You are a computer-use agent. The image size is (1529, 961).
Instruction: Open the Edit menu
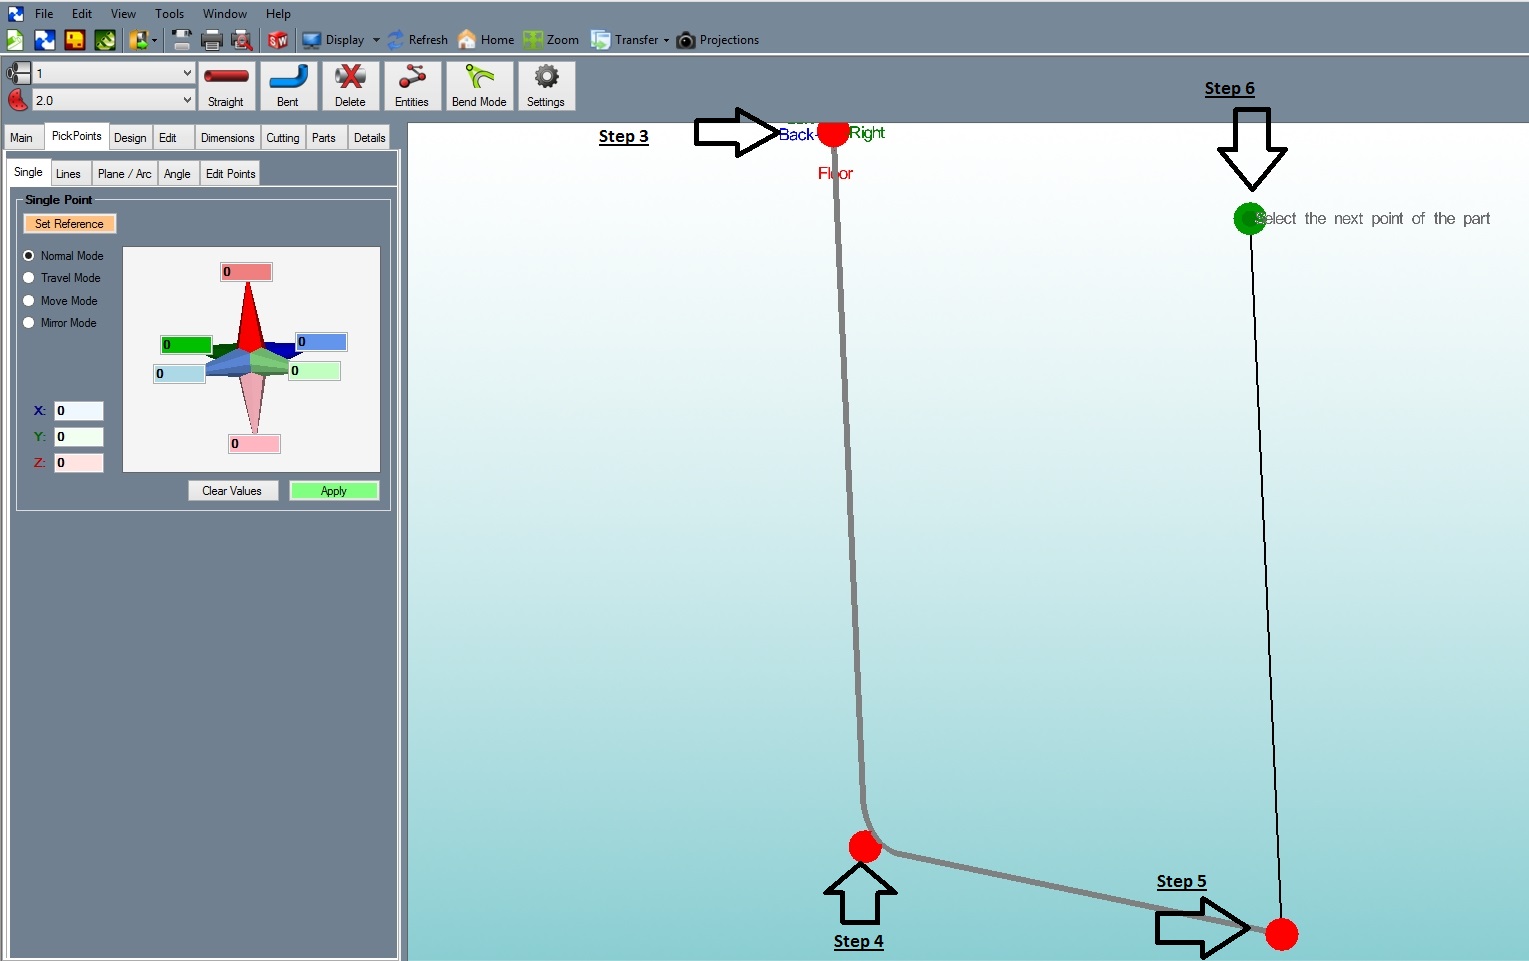coord(82,14)
